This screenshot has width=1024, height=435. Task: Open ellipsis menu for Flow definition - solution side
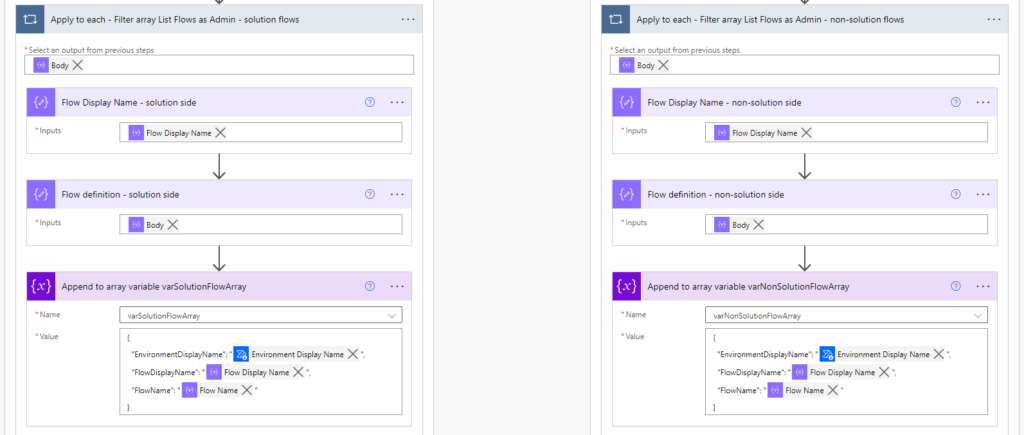point(397,194)
